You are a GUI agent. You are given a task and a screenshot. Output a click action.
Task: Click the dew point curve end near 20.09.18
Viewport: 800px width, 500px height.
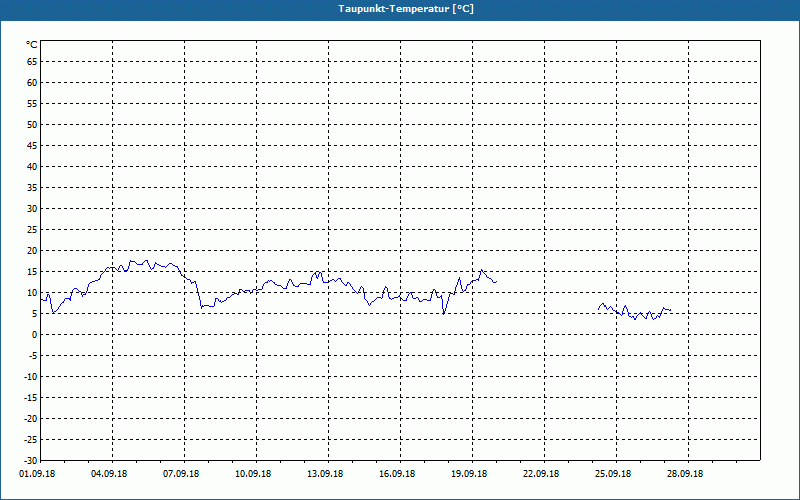pyautogui.click(x=496, y=282)
